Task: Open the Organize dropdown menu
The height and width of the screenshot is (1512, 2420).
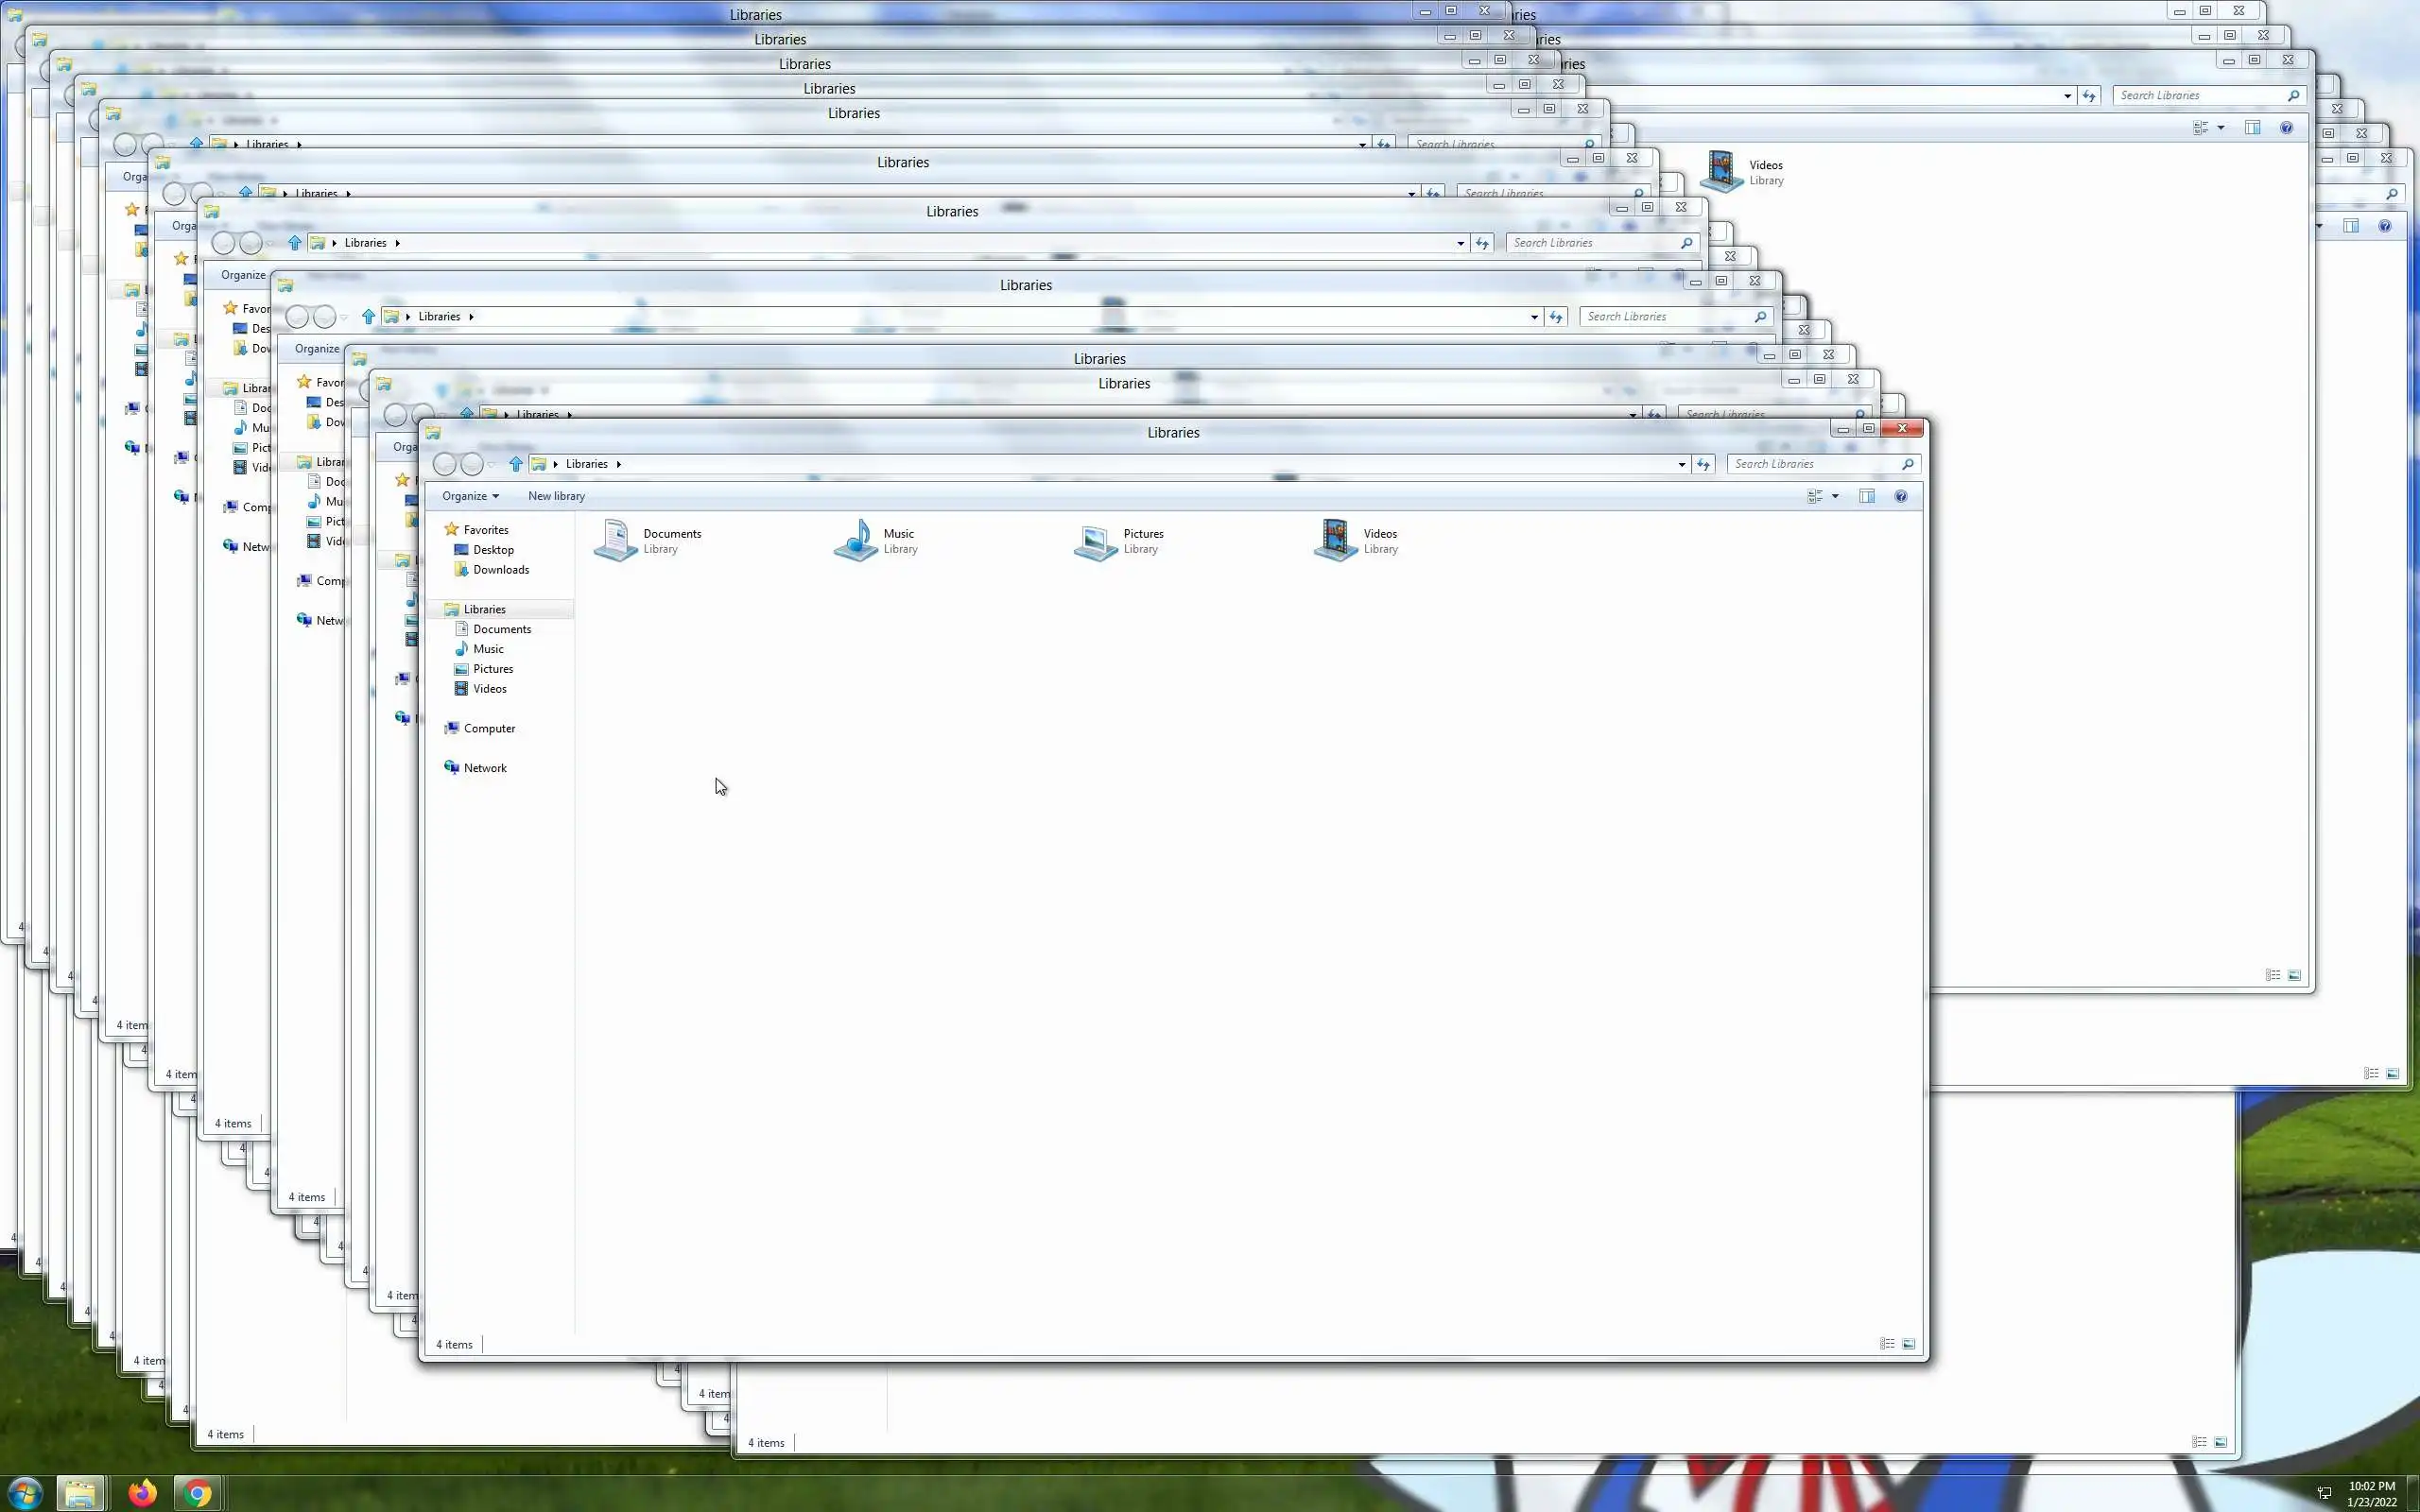Action: pyautogui.click(x=470, y=496)
